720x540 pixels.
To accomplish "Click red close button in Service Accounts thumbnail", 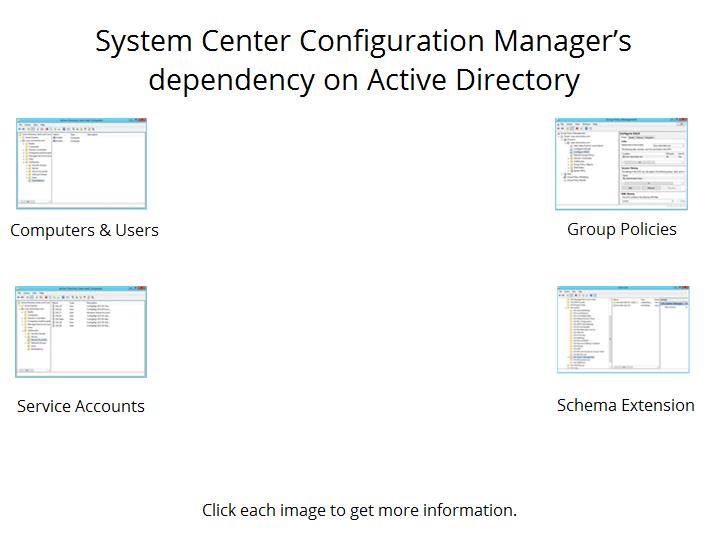I will (x=143, y=289).
